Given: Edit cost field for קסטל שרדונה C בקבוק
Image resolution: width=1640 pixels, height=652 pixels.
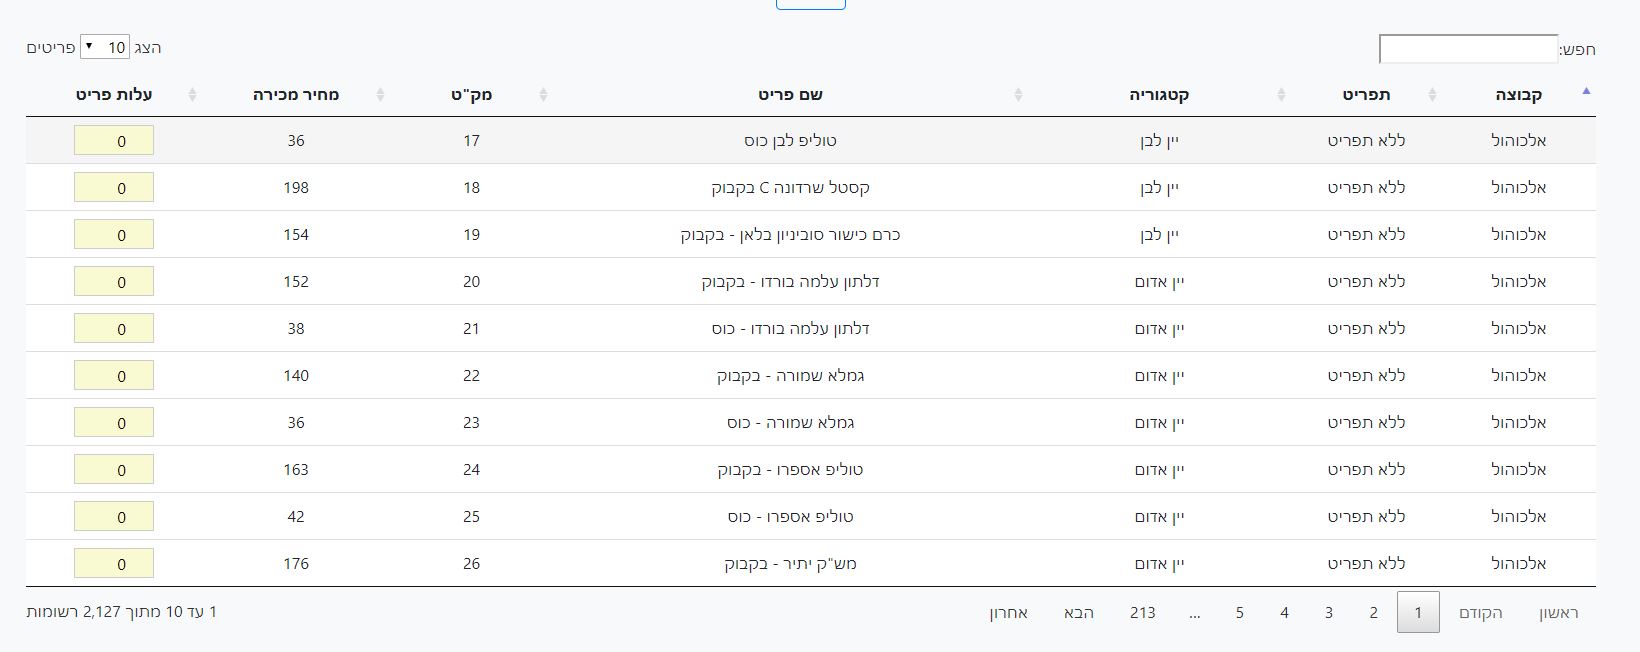Looking at the screenshot, I should click(114, 188).
